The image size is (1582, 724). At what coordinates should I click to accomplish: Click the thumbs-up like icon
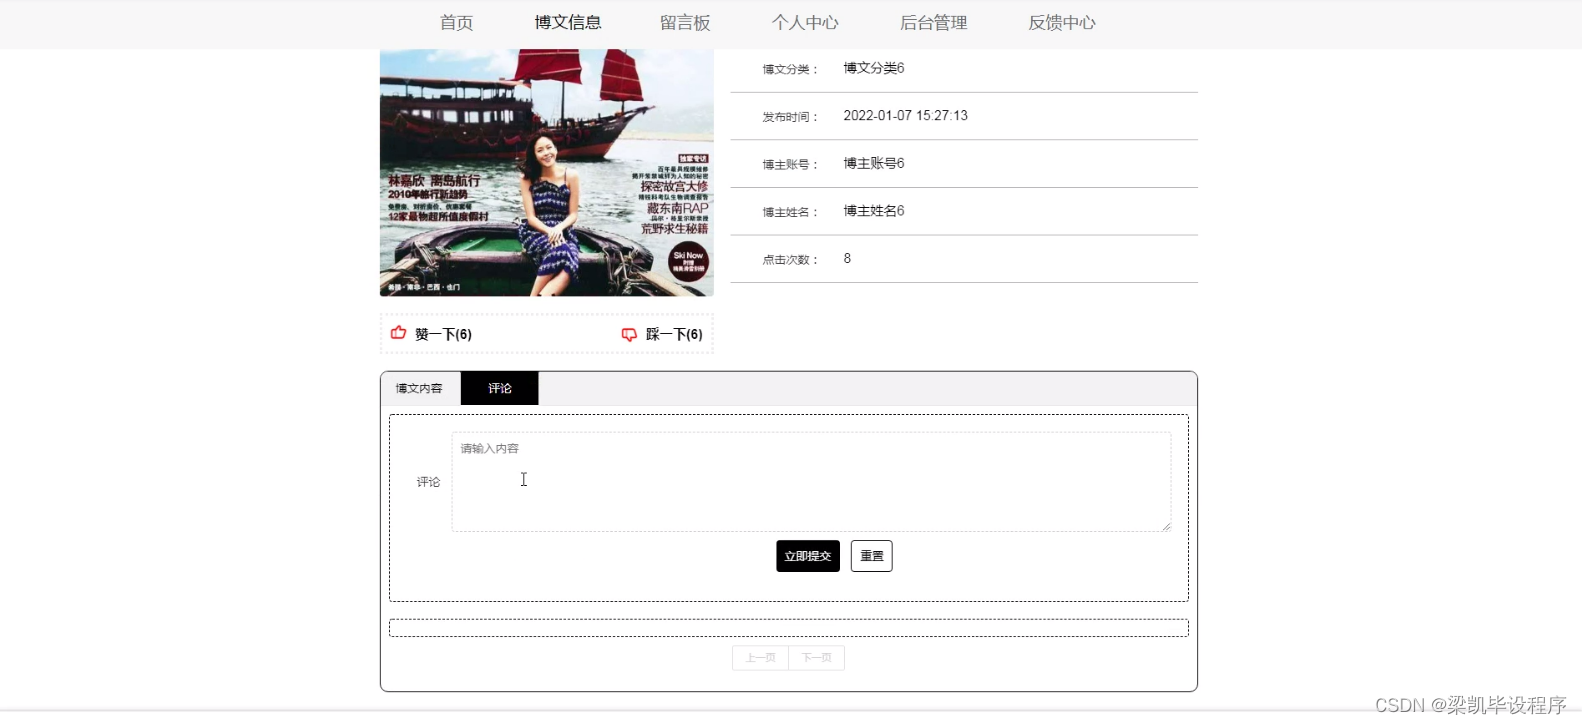(398, 333)
